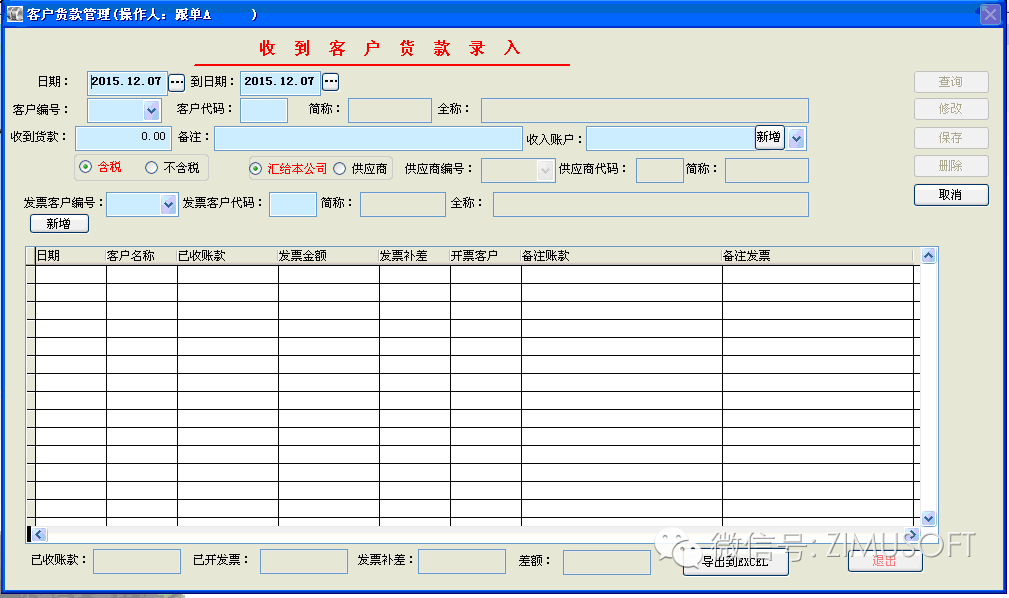Click the table's scroll right arrow

pos(911,535)
